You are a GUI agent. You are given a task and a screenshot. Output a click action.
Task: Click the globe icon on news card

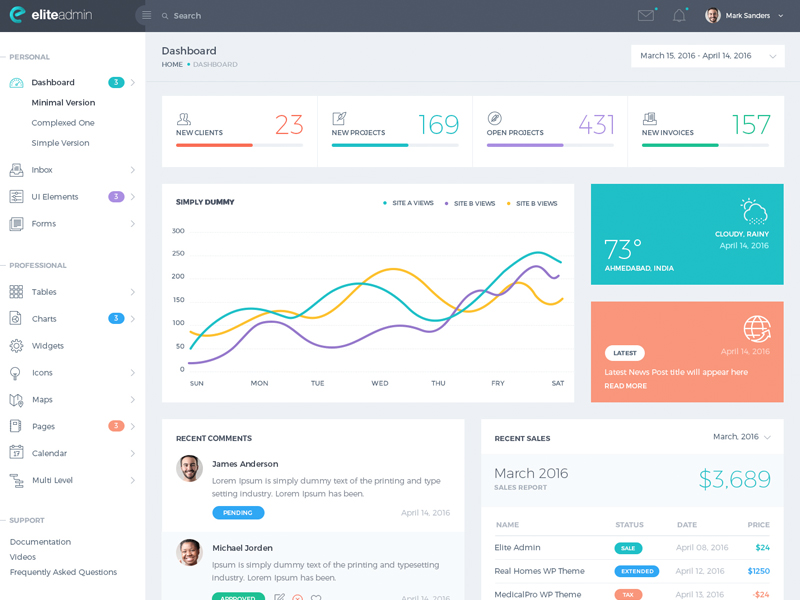(x=757, y=328)
